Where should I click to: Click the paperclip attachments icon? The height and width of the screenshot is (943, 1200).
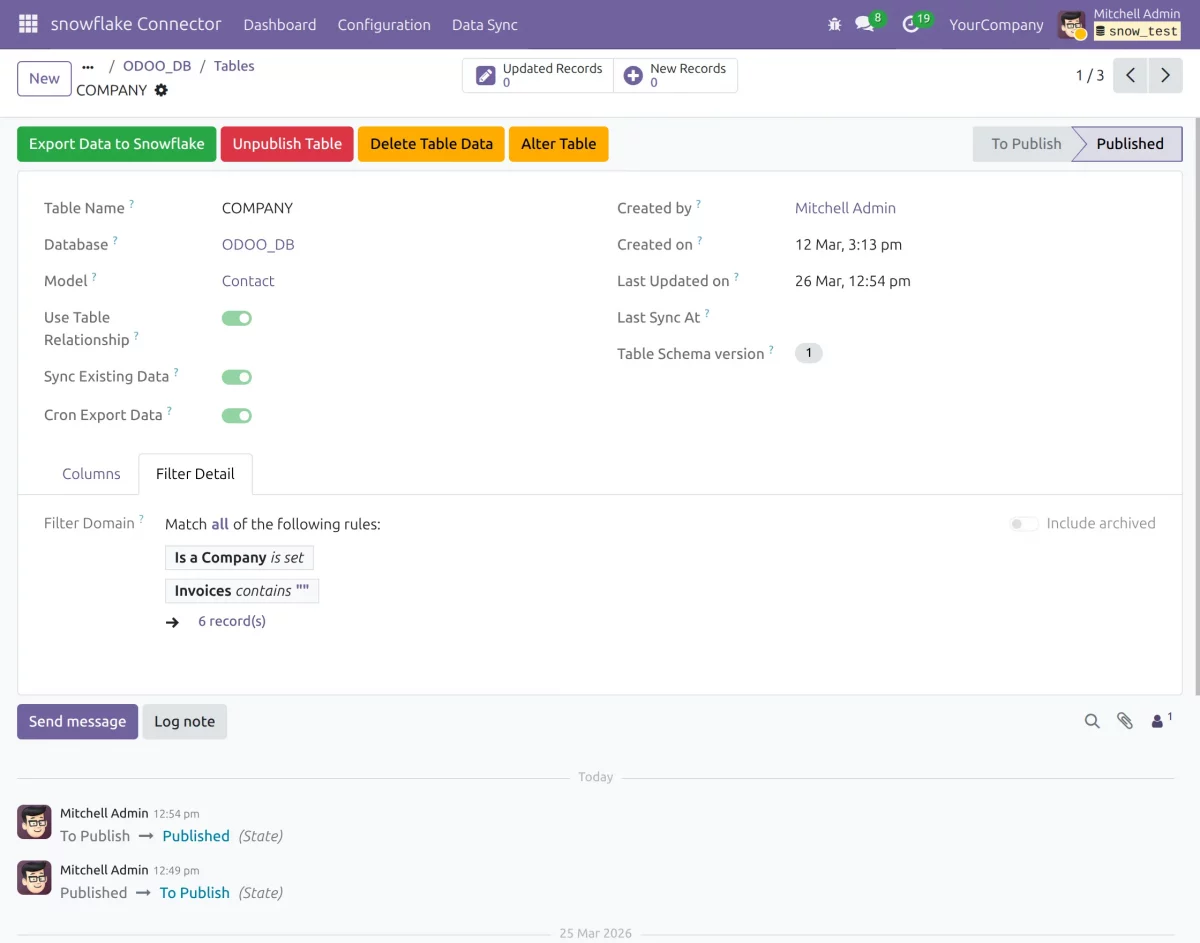coord(1125,721)
